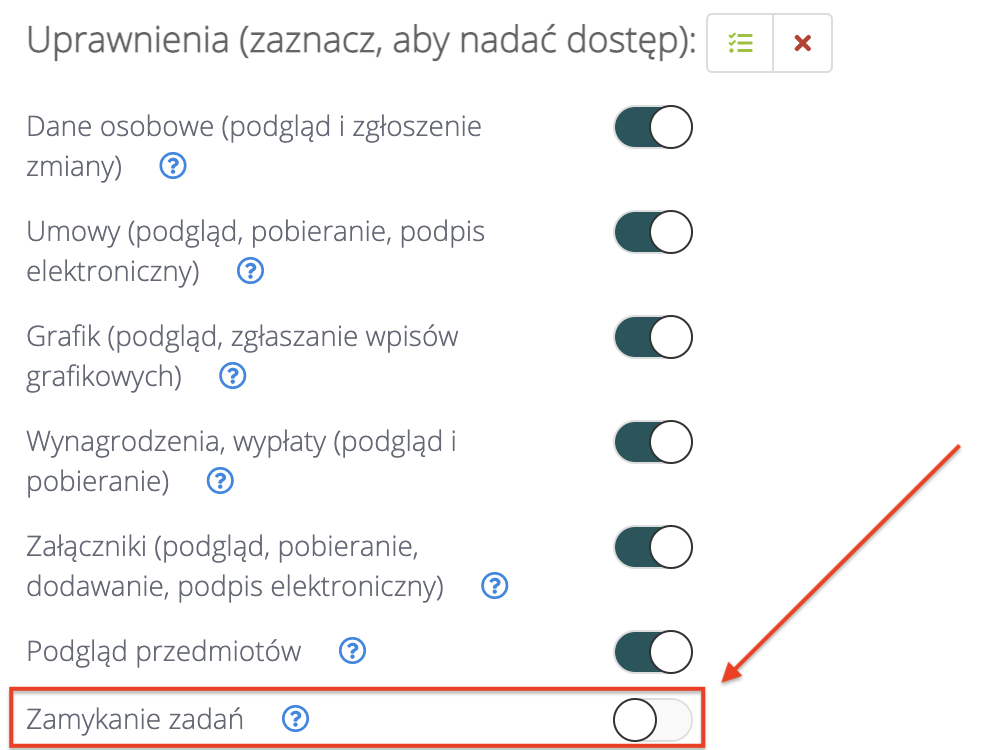
Task: Turn off Podgląd przedmiotów toggle
Action: pyautogui.click(x=653, y=652)
